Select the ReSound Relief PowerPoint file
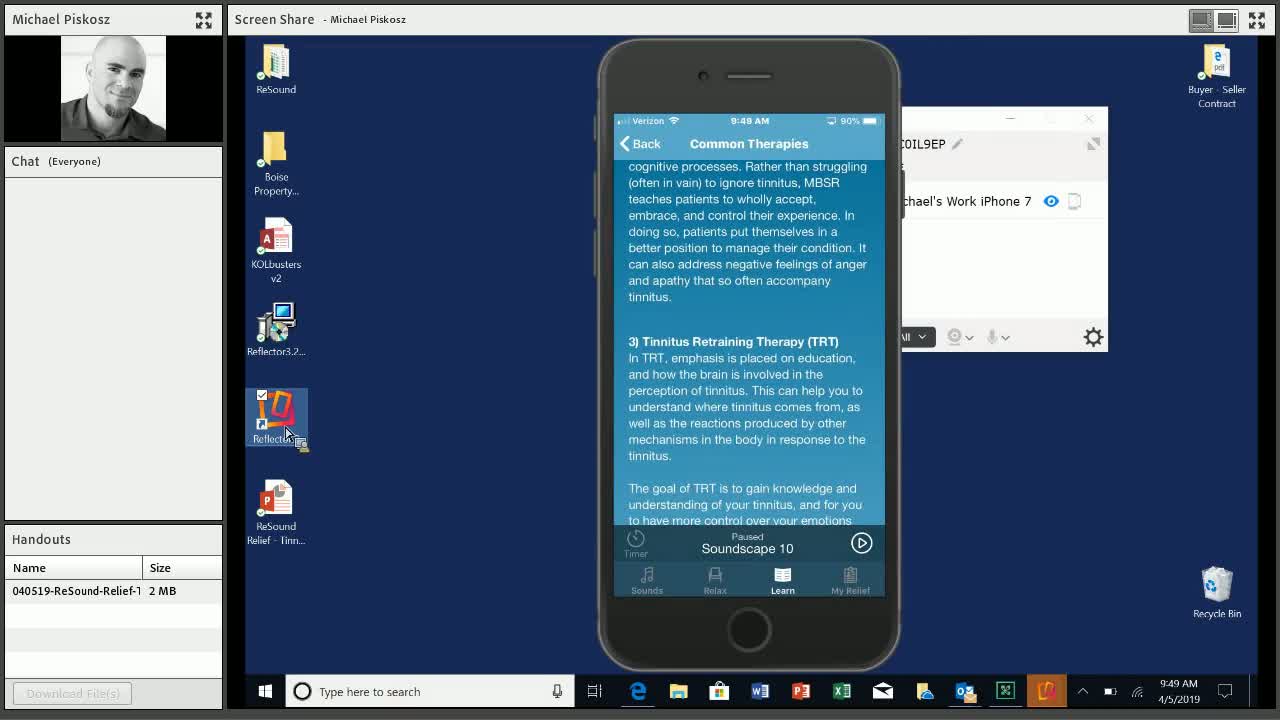1280x720 pixels. (275, 513)
